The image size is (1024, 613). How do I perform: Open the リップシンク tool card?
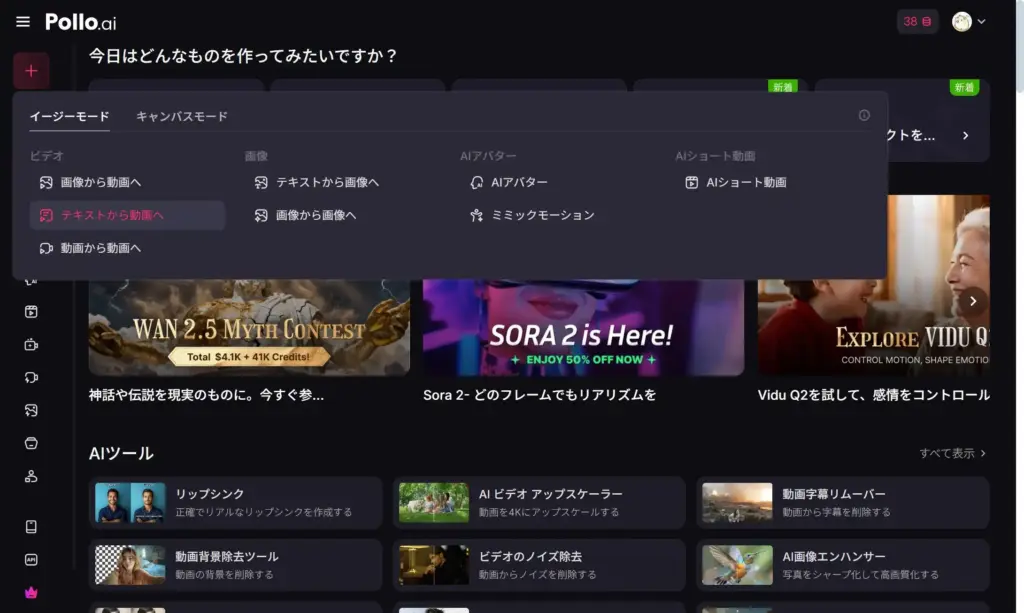pyautogui.click(x=236, y=502)
